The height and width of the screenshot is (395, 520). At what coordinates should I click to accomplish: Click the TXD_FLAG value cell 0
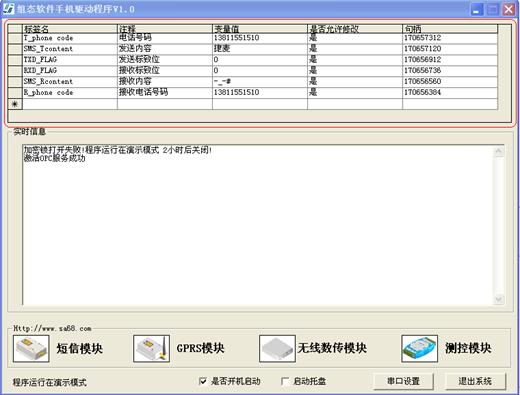[260, 60]
